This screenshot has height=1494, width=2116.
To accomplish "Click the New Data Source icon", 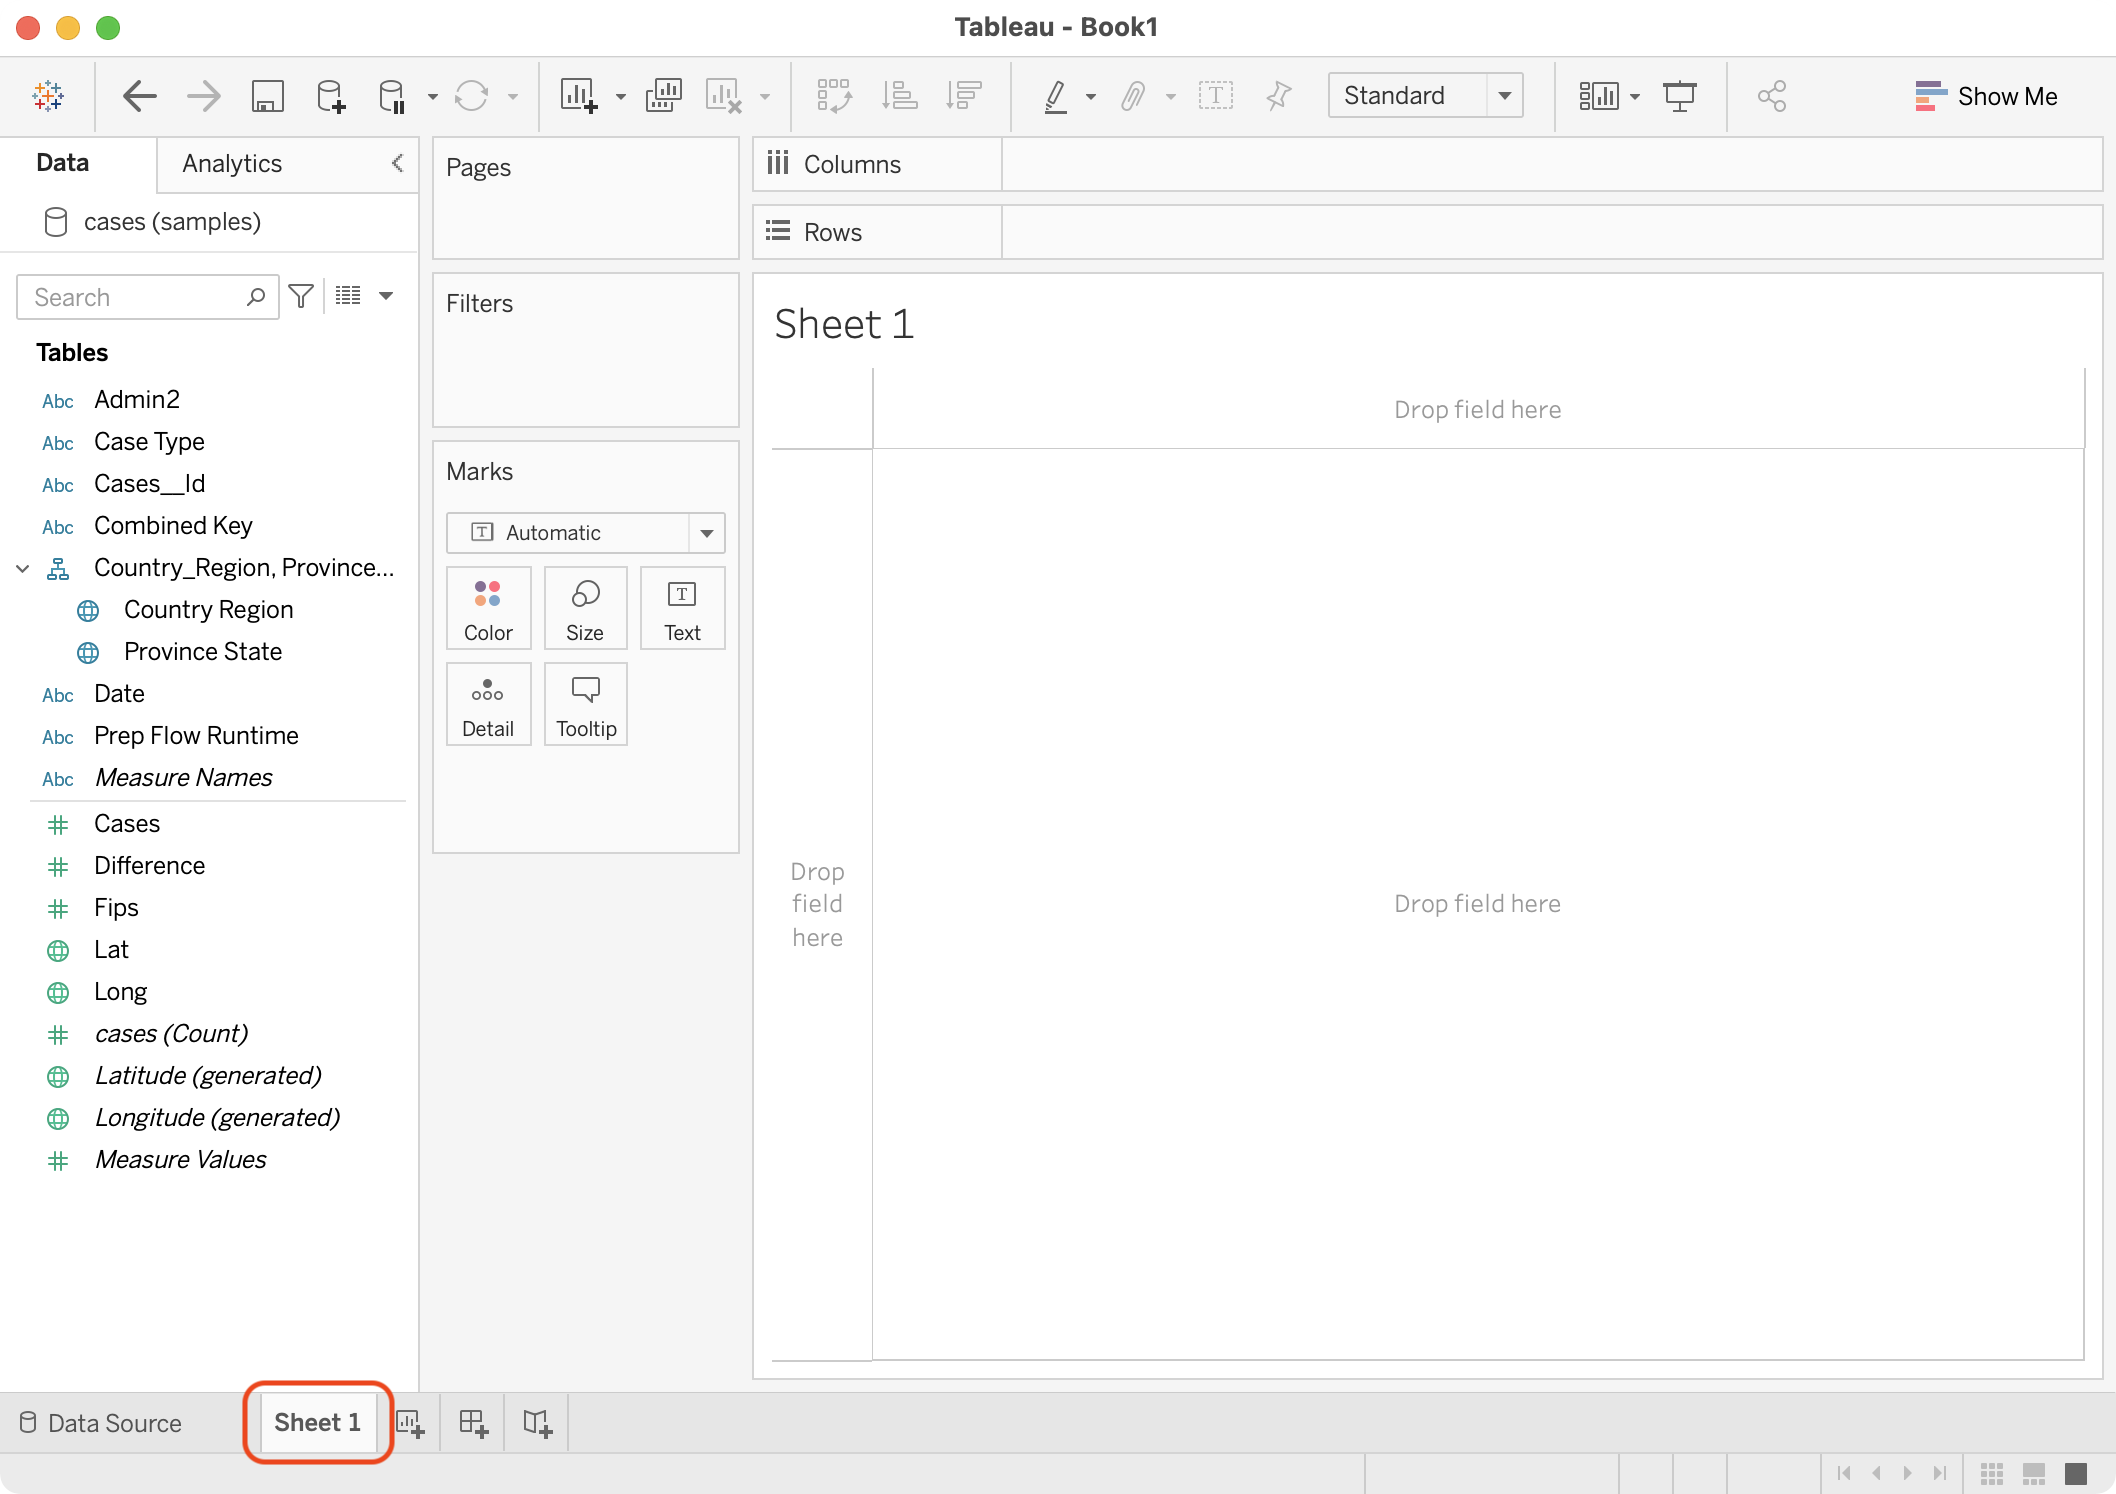I will point(330,97).
